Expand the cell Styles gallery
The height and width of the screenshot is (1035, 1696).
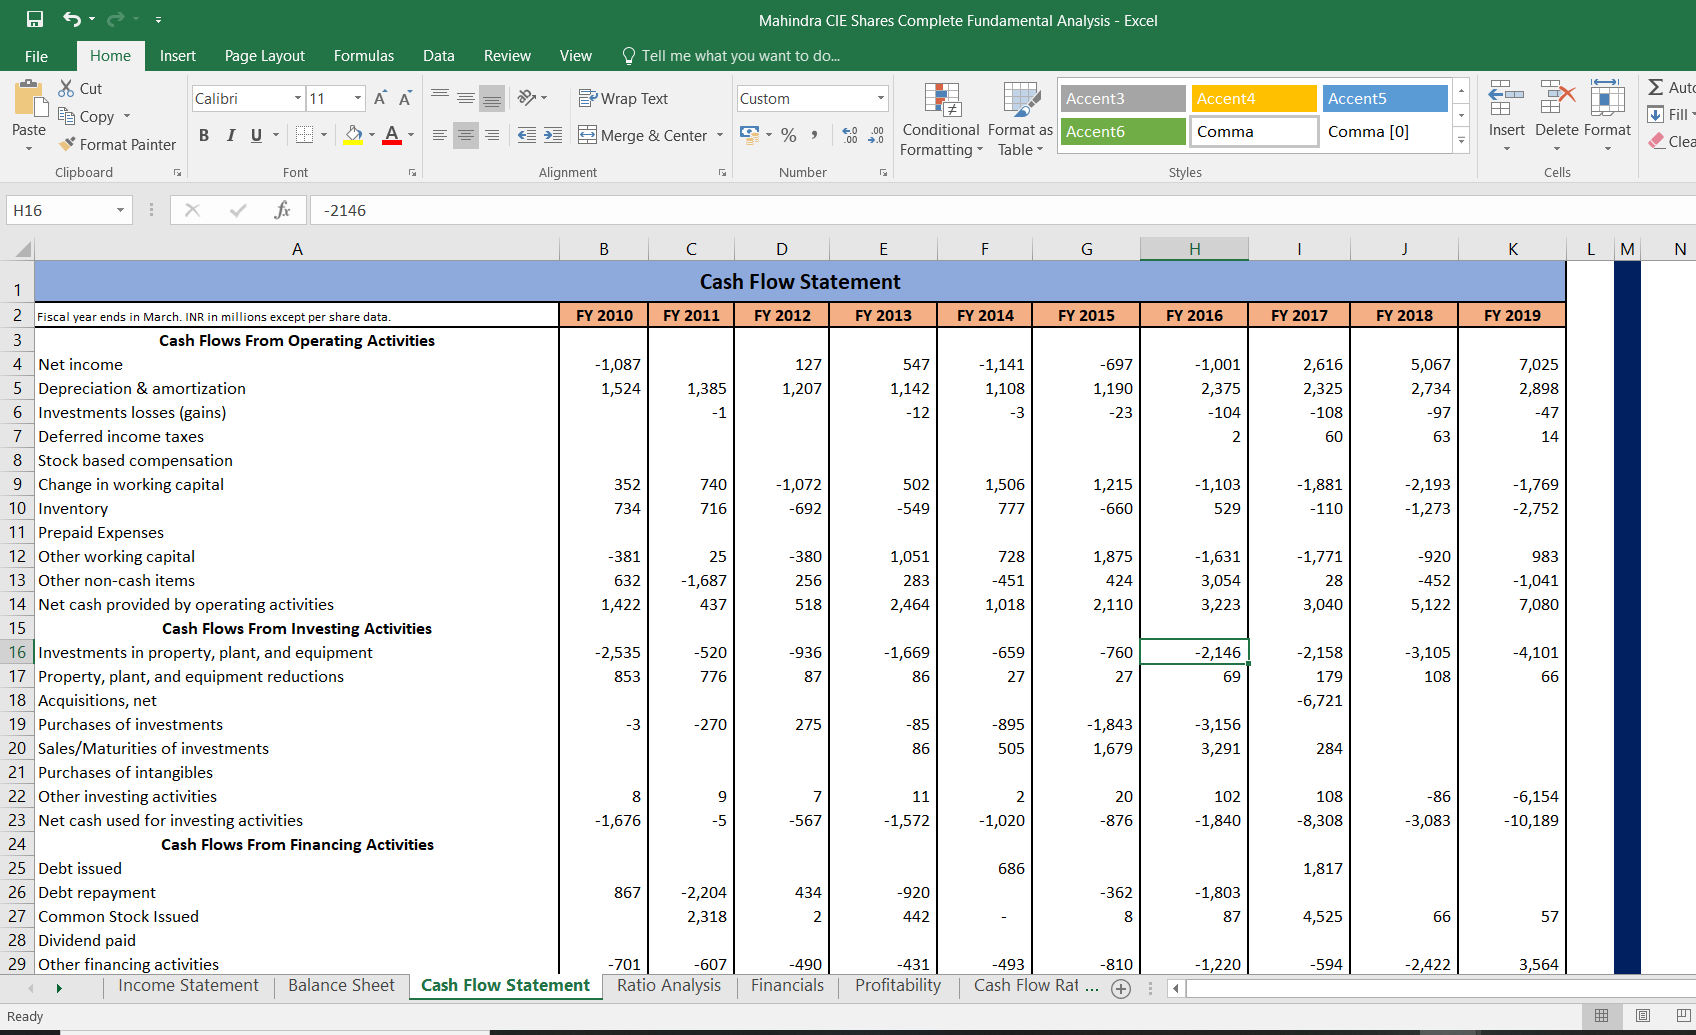(x=1461, y=141)
